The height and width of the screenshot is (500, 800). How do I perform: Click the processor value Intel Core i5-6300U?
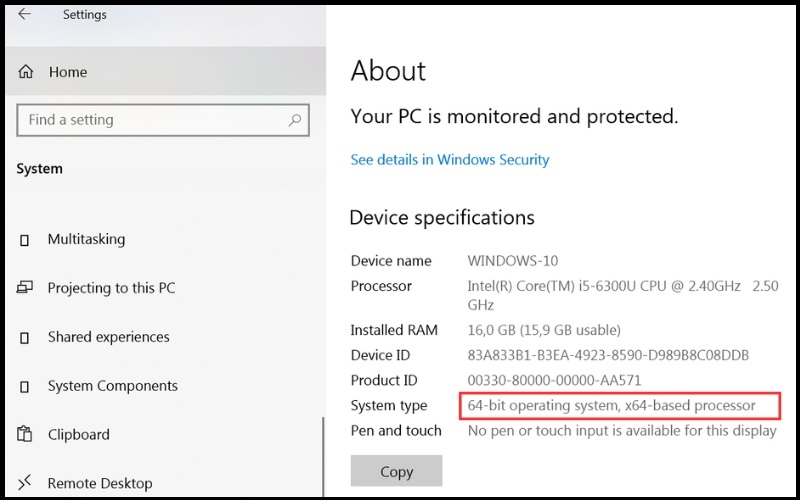(x=623, y=295)
